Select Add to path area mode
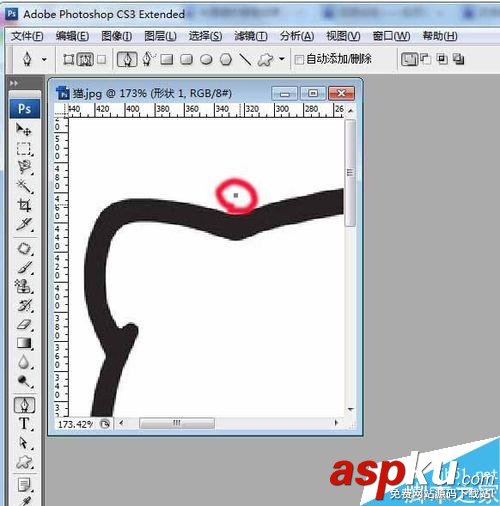The image size is (500, 506). pyautogui.click(x=409, y=60)
